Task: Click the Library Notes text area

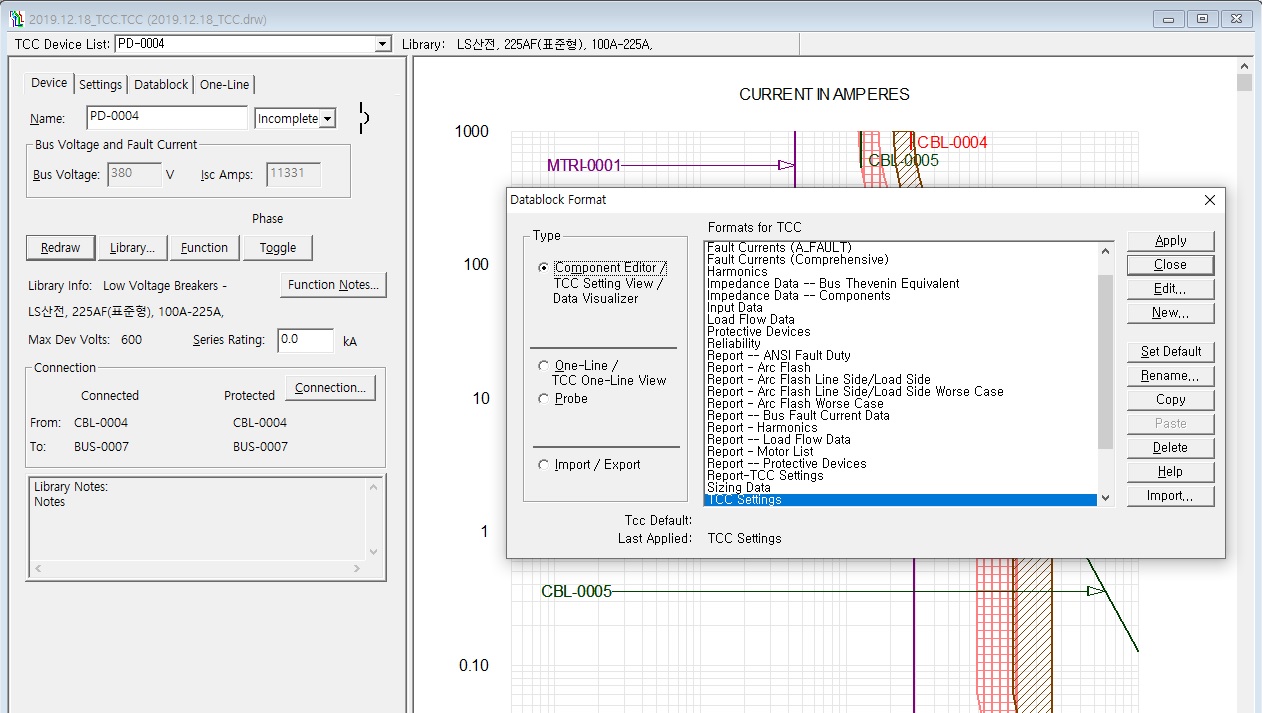Action: (198, 519)
